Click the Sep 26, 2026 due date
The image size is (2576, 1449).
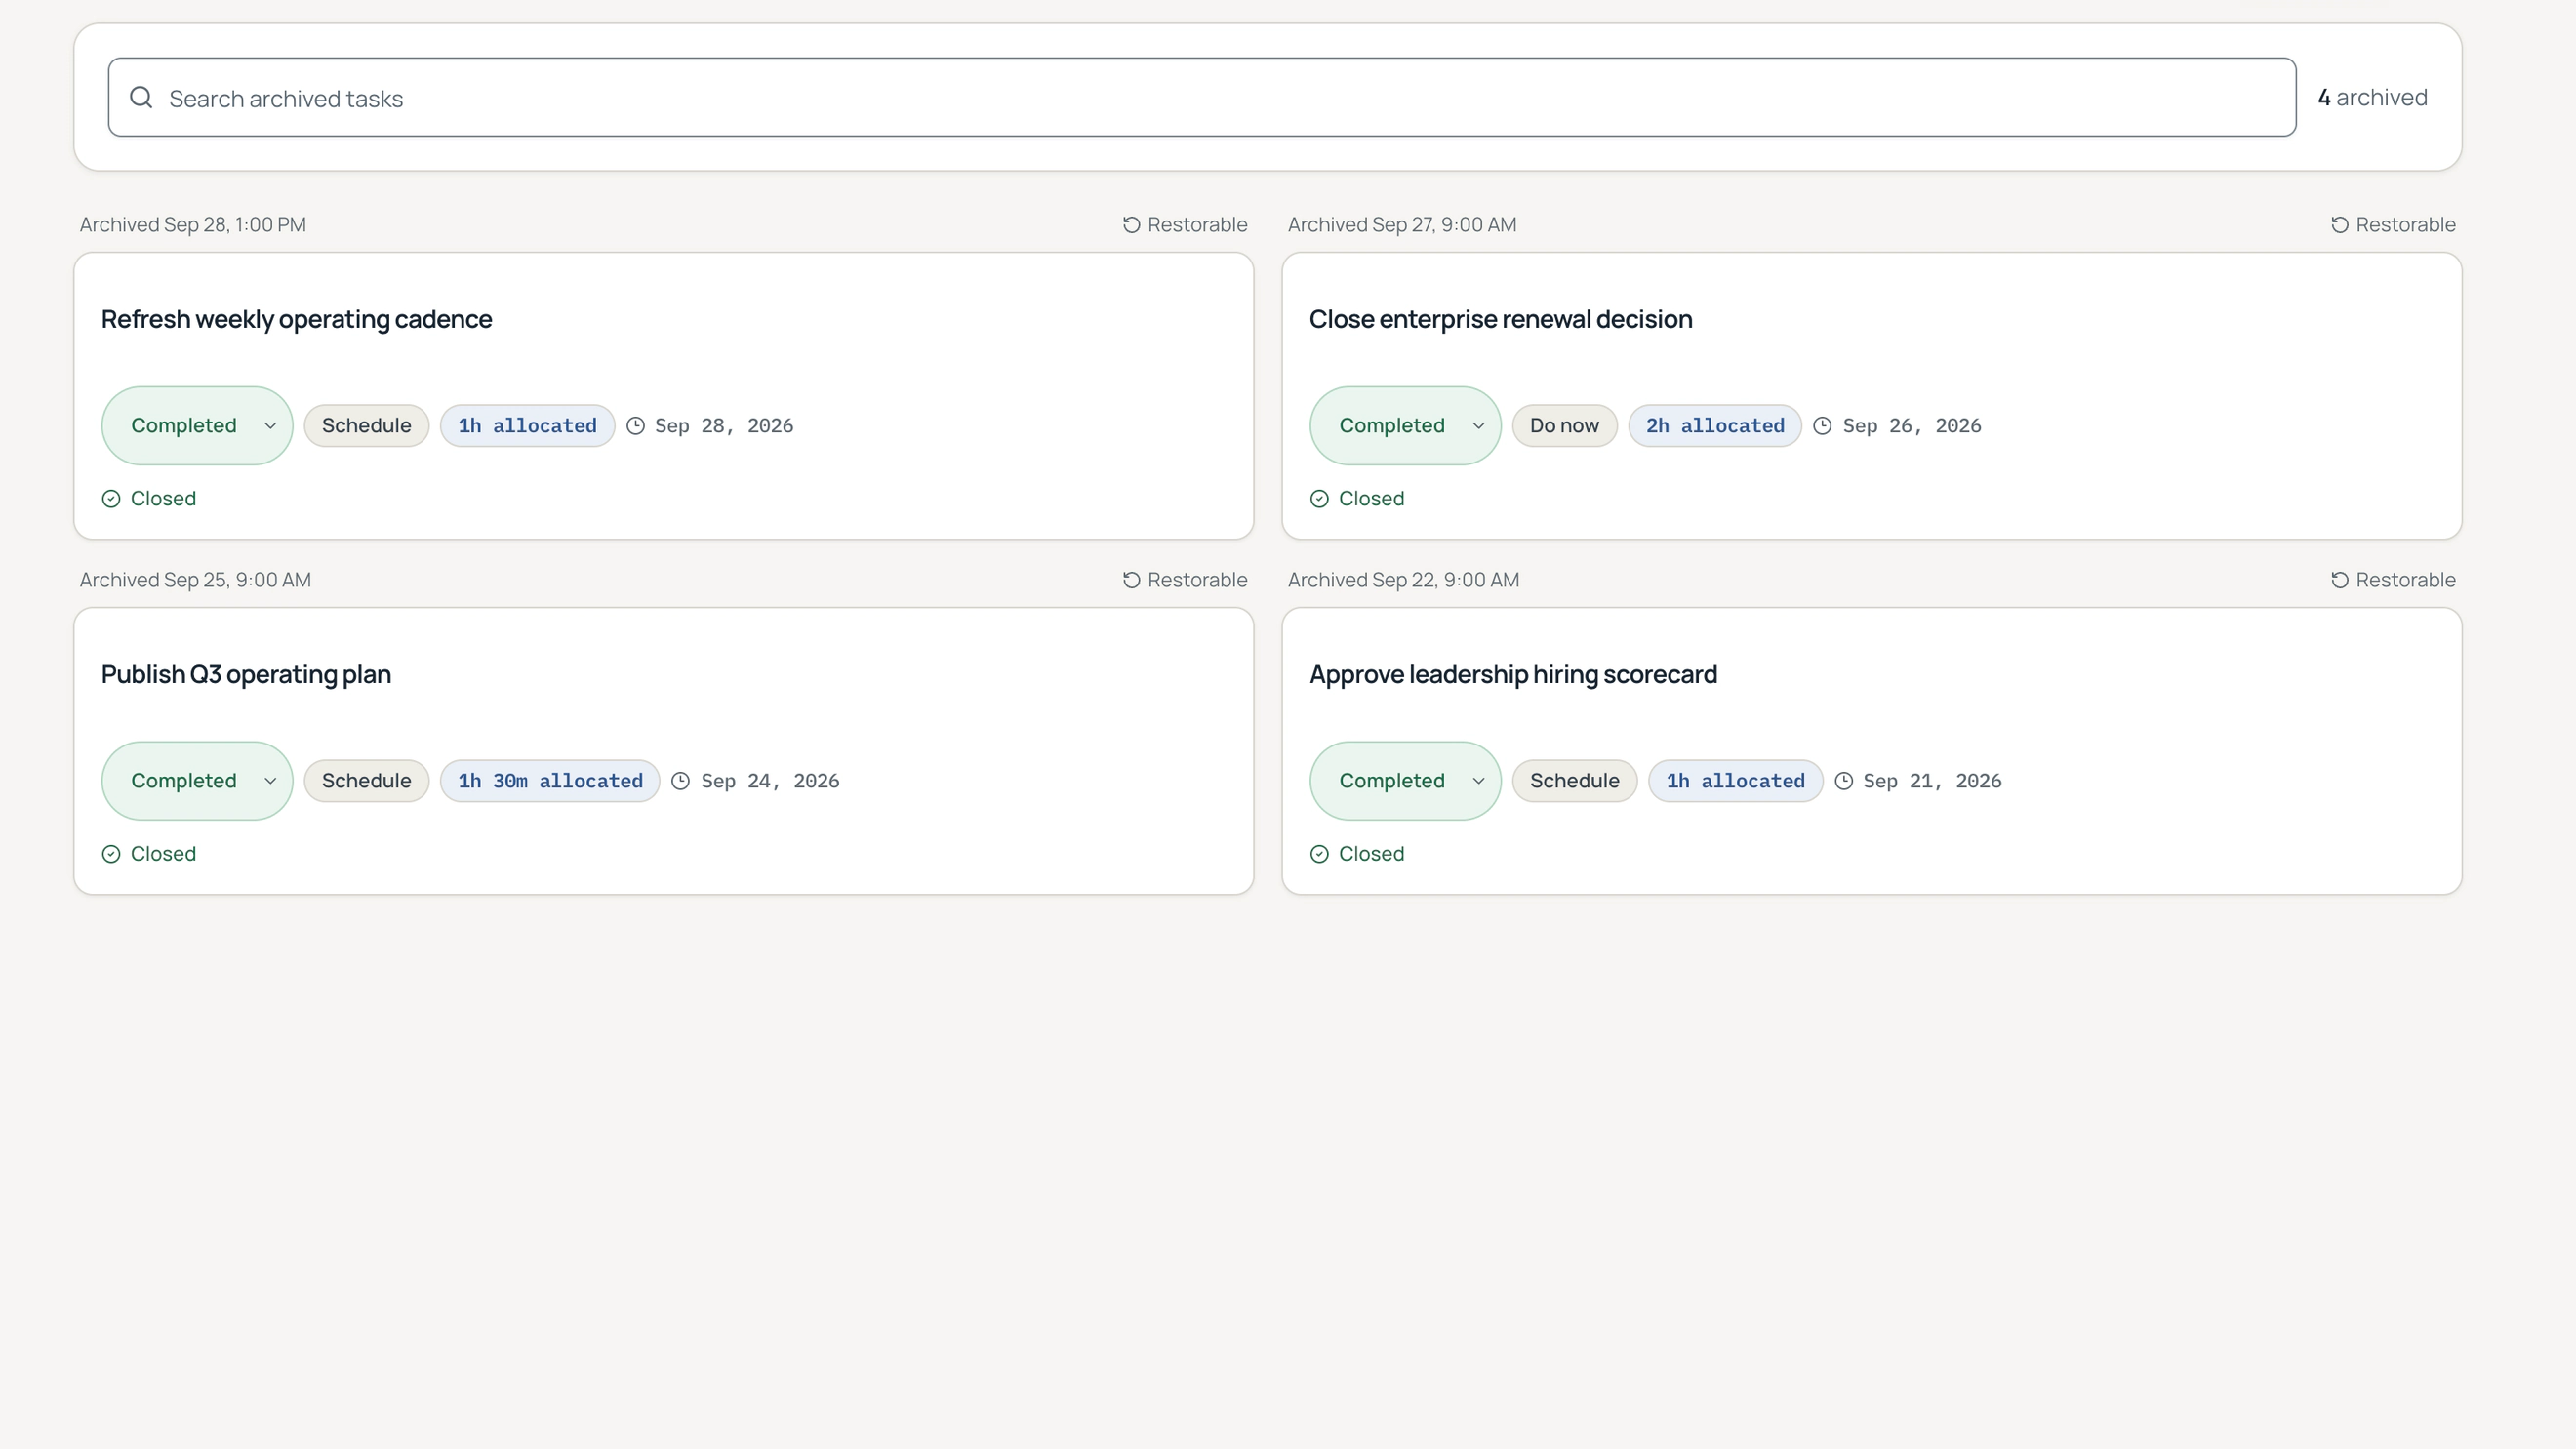(x=1912, y=426)
